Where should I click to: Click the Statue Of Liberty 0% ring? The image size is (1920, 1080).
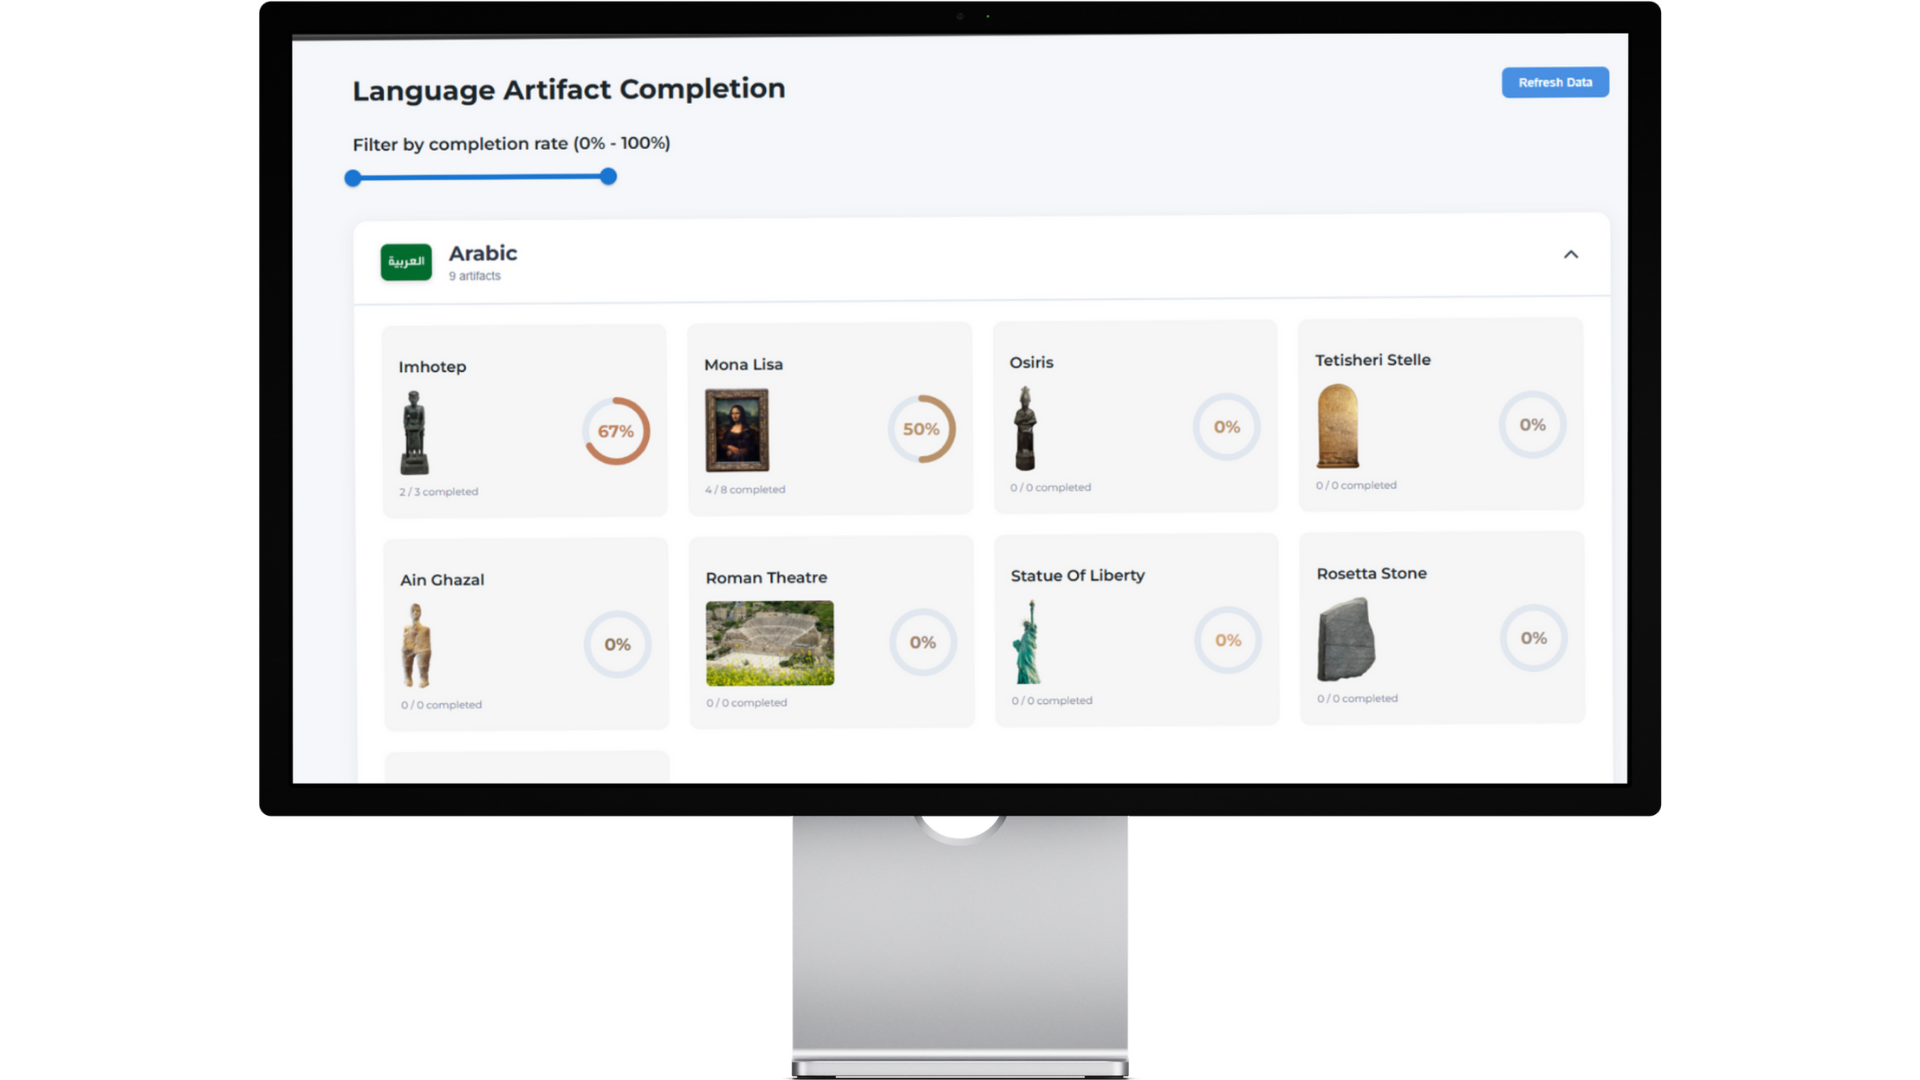pos(1227,640)
